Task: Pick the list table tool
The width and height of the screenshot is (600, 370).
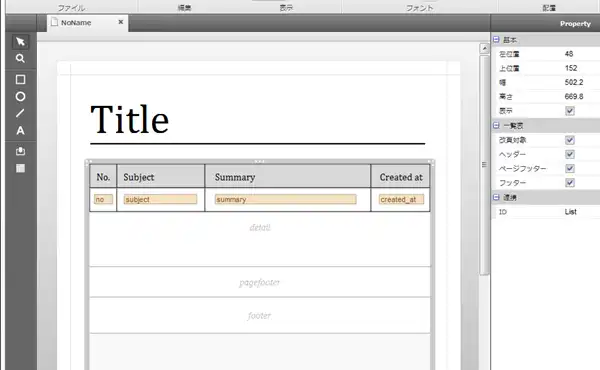Action: click(20, 168)
